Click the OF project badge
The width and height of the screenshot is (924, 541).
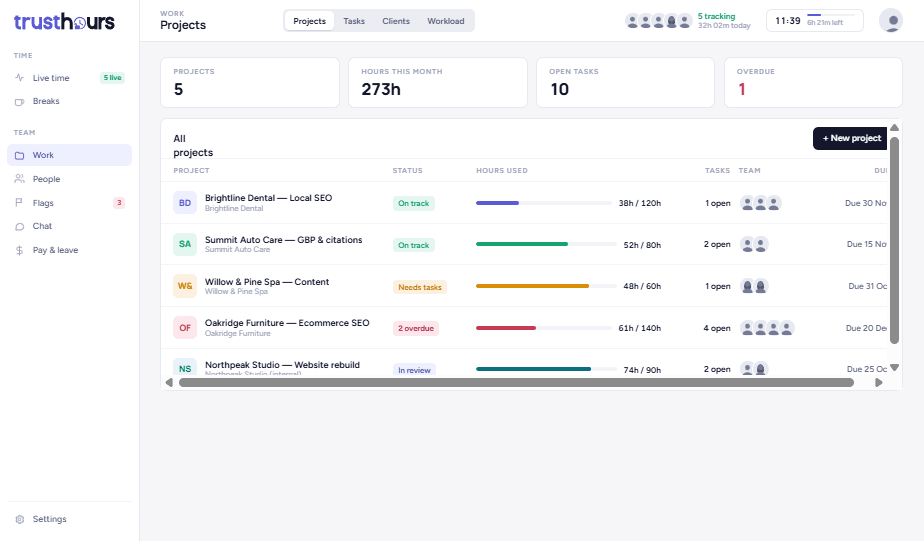[x=184, y=328]
